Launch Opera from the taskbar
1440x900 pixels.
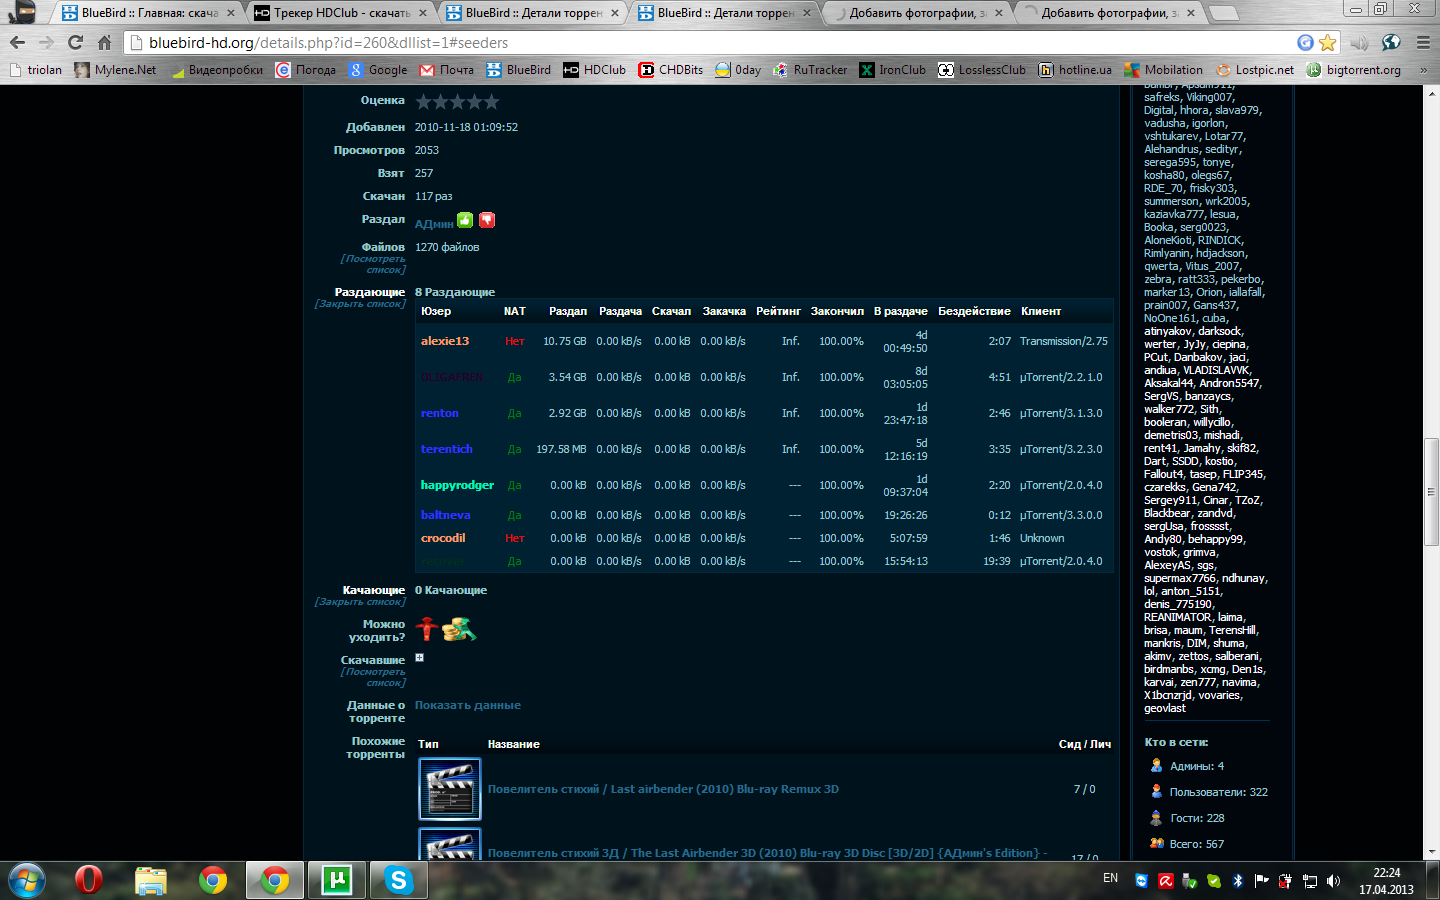[89, 880]
